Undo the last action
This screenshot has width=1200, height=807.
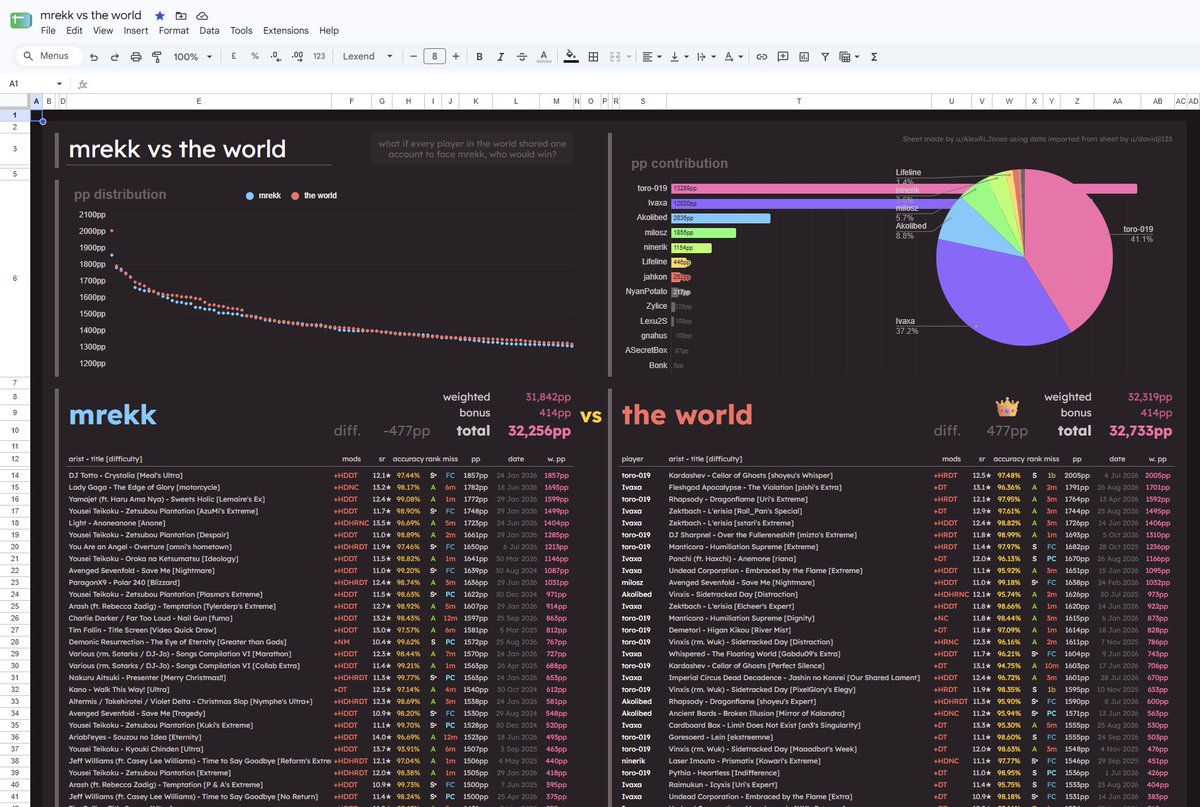[94, 57]
